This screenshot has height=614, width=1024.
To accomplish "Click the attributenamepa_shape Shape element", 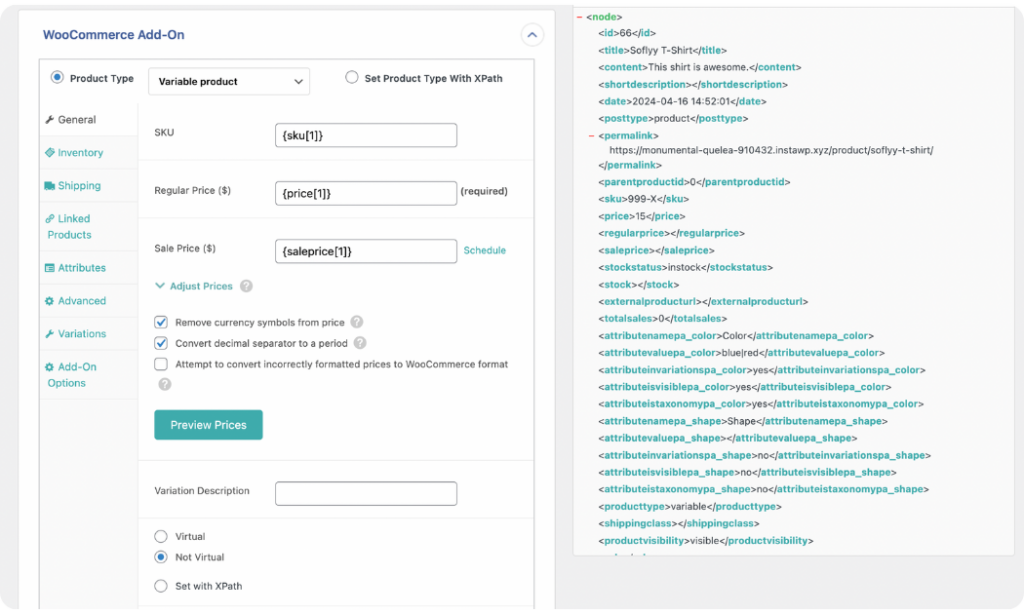I will coord(743,421).
